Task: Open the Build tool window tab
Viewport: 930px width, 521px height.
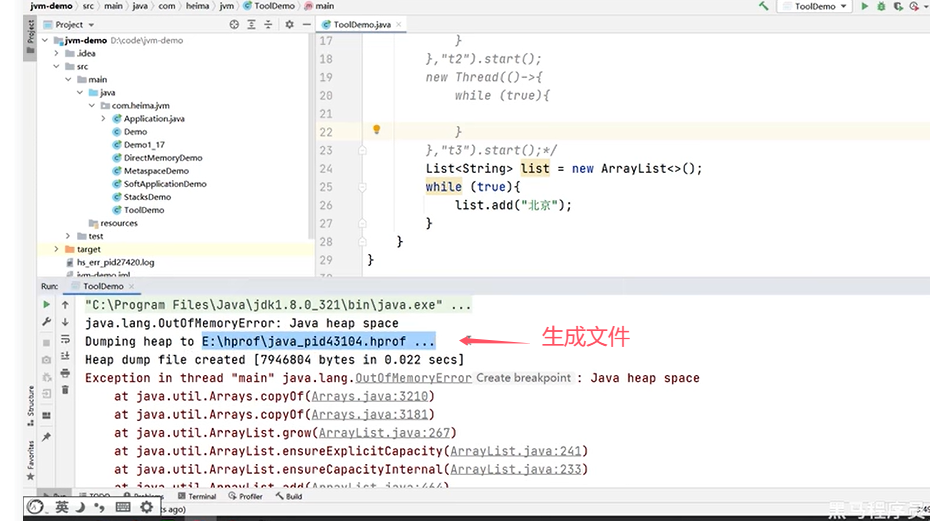Action: (x=289, y=496)
